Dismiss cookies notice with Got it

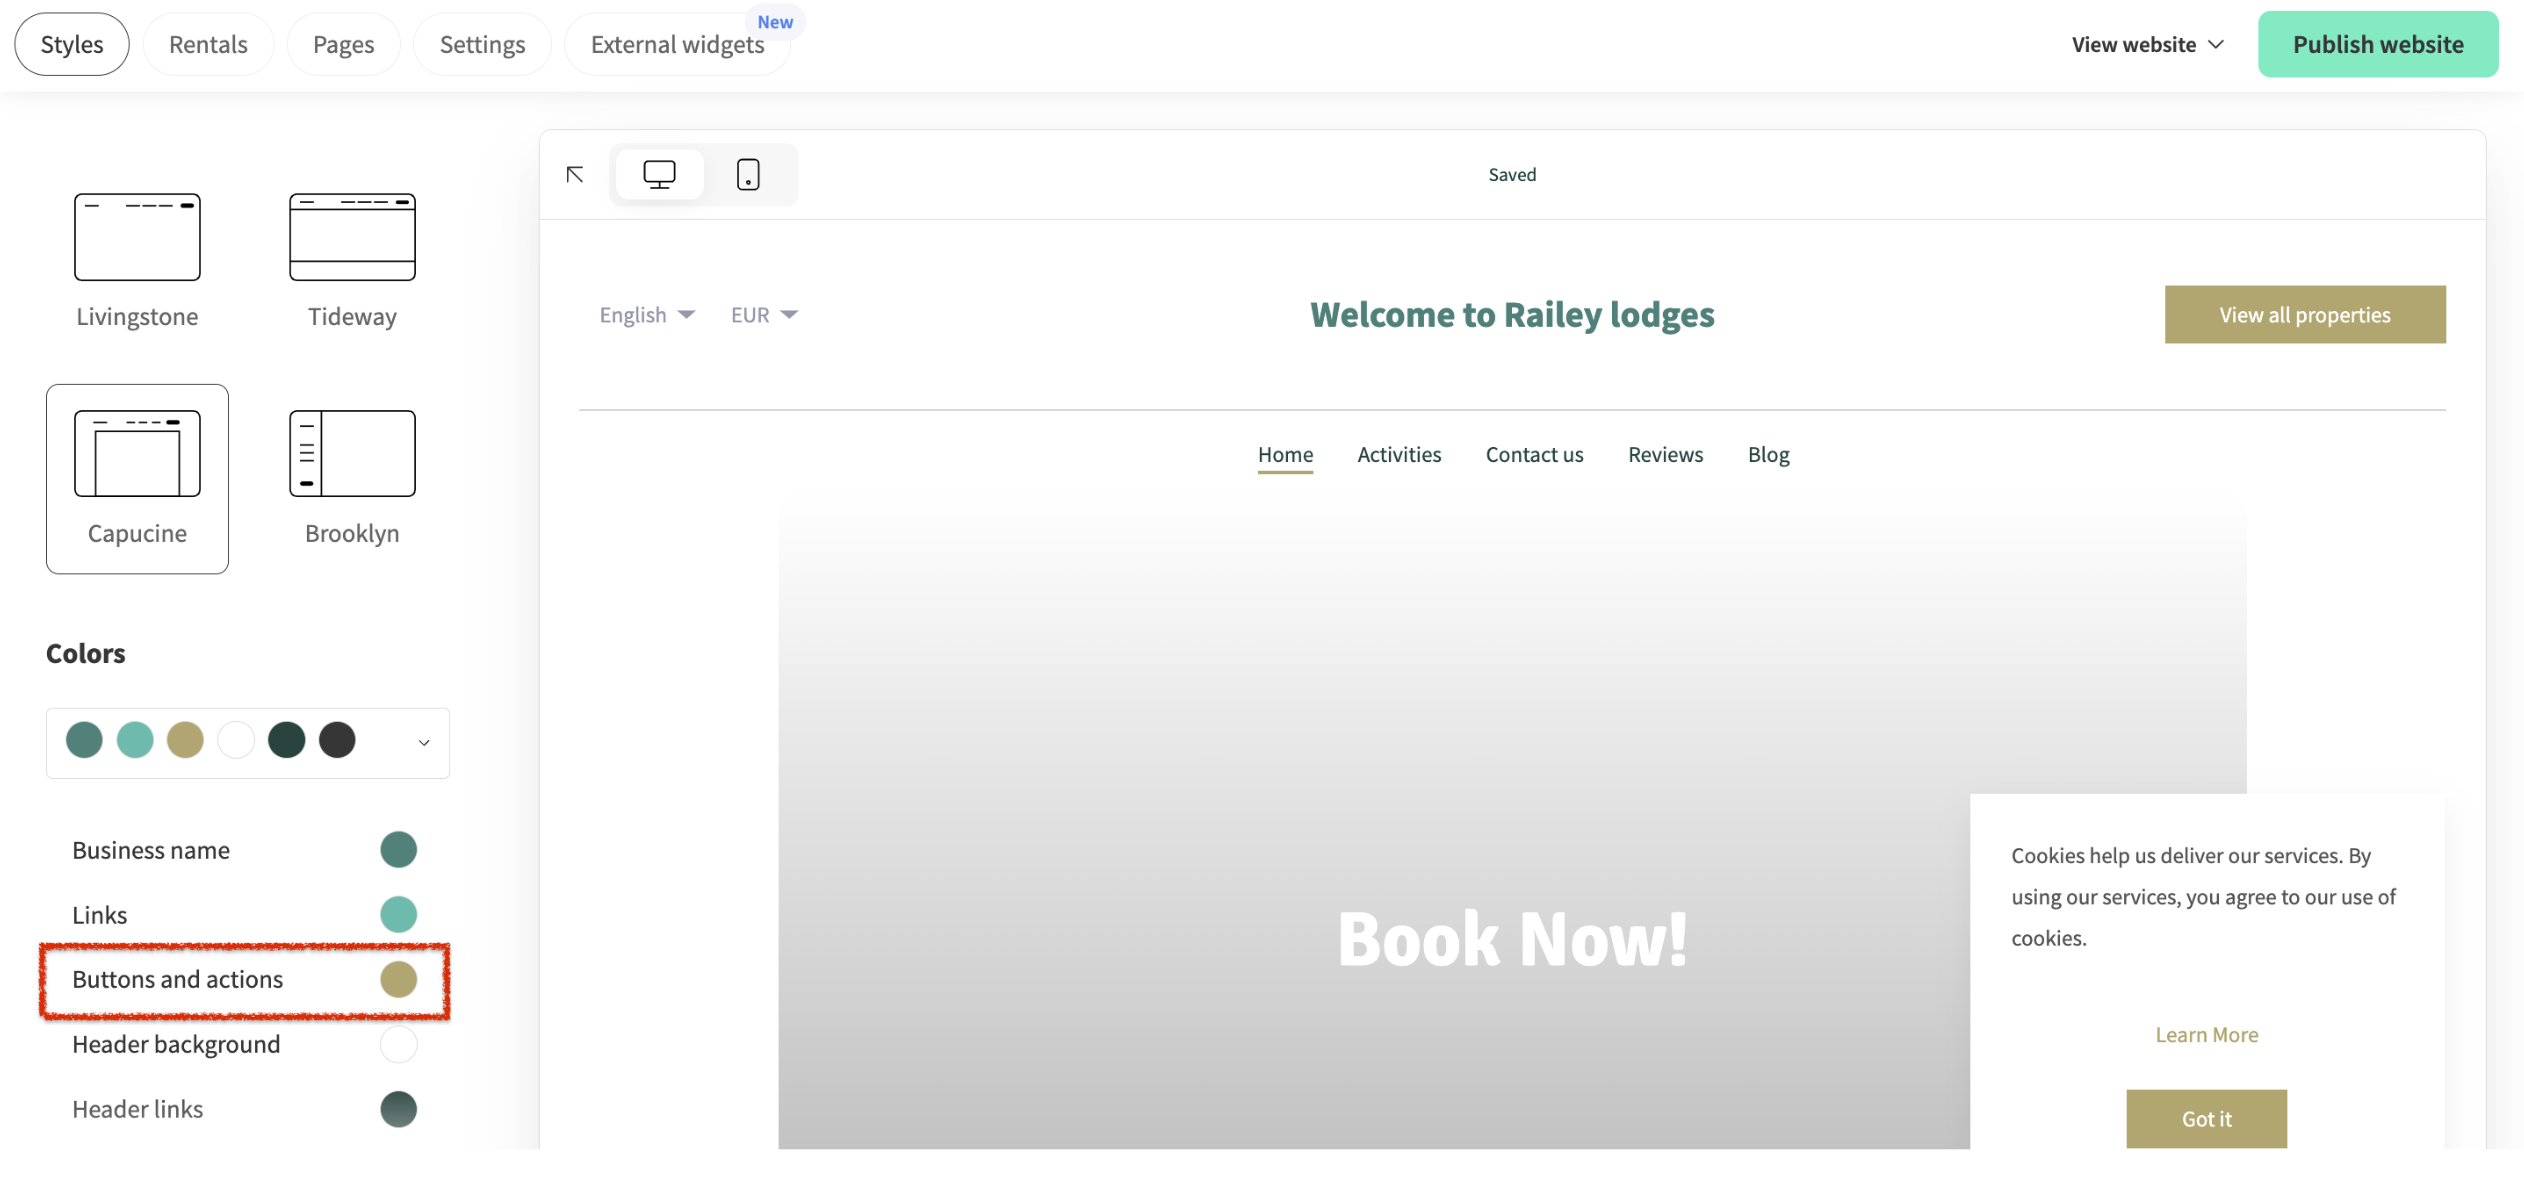(2206, 1119)
